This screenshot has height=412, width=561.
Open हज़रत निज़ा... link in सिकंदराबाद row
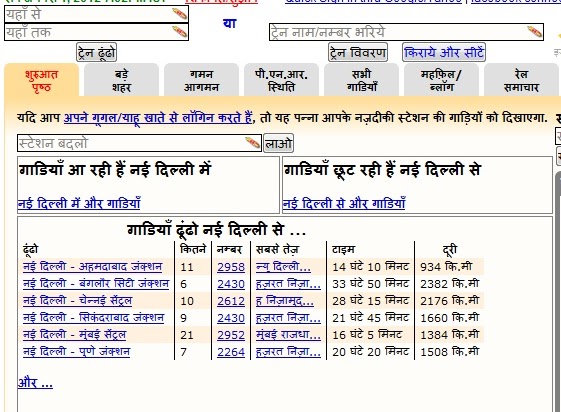point(288,318)
